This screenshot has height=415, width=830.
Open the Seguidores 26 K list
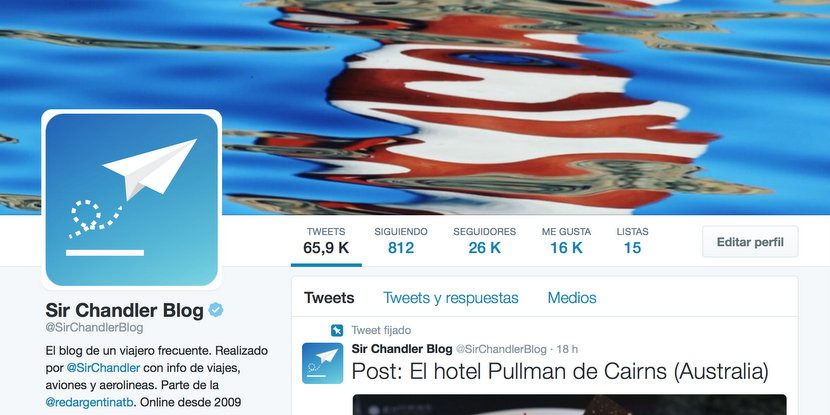point(484,241)
